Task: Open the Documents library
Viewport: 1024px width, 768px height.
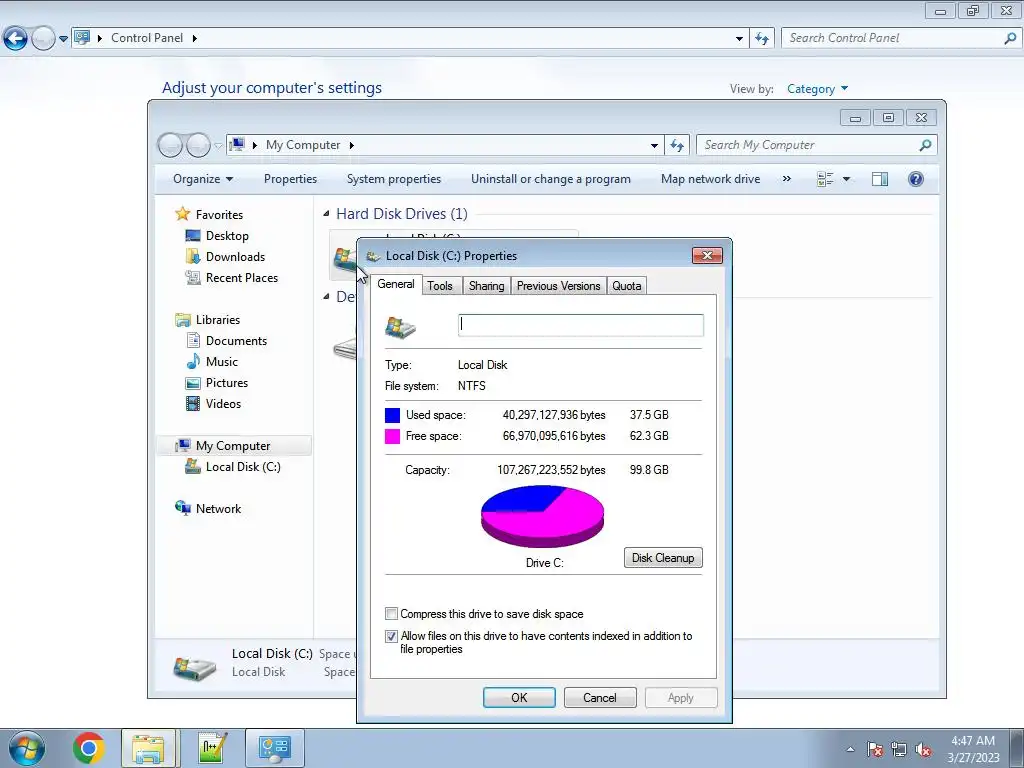Action: [236, 341]
